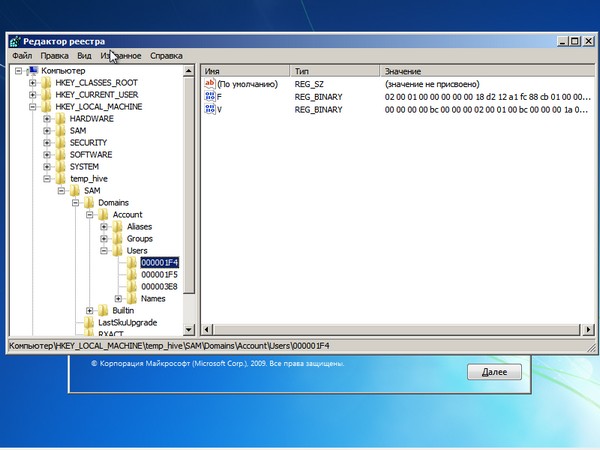This screenshot has width=600, height=450.
Task: Select the binary value V icon
Action: [x=210, y=109]
